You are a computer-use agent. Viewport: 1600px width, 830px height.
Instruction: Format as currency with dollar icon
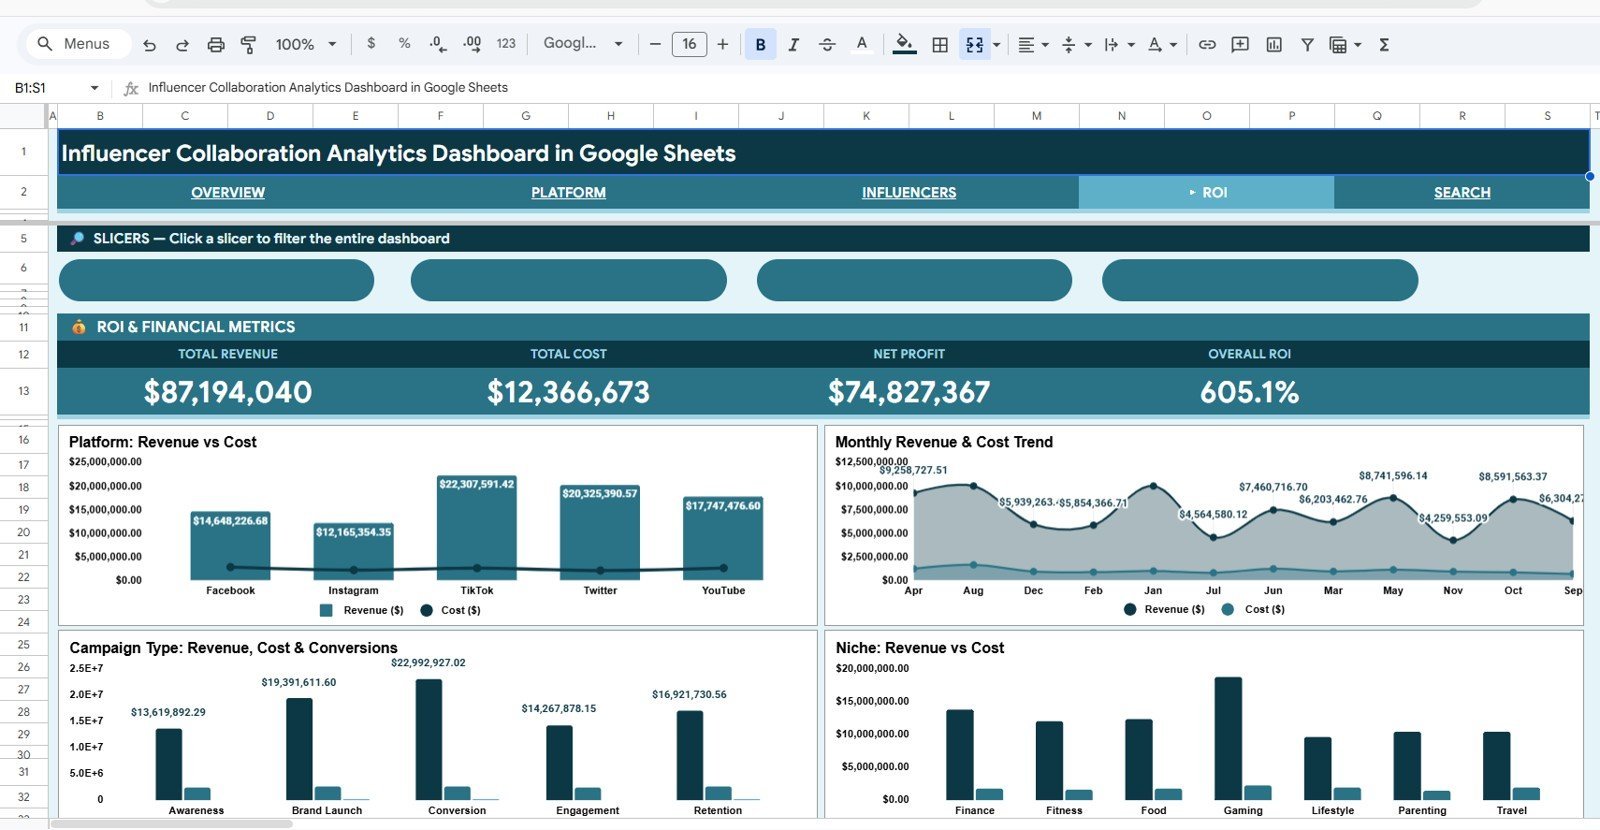coord(371,43)
